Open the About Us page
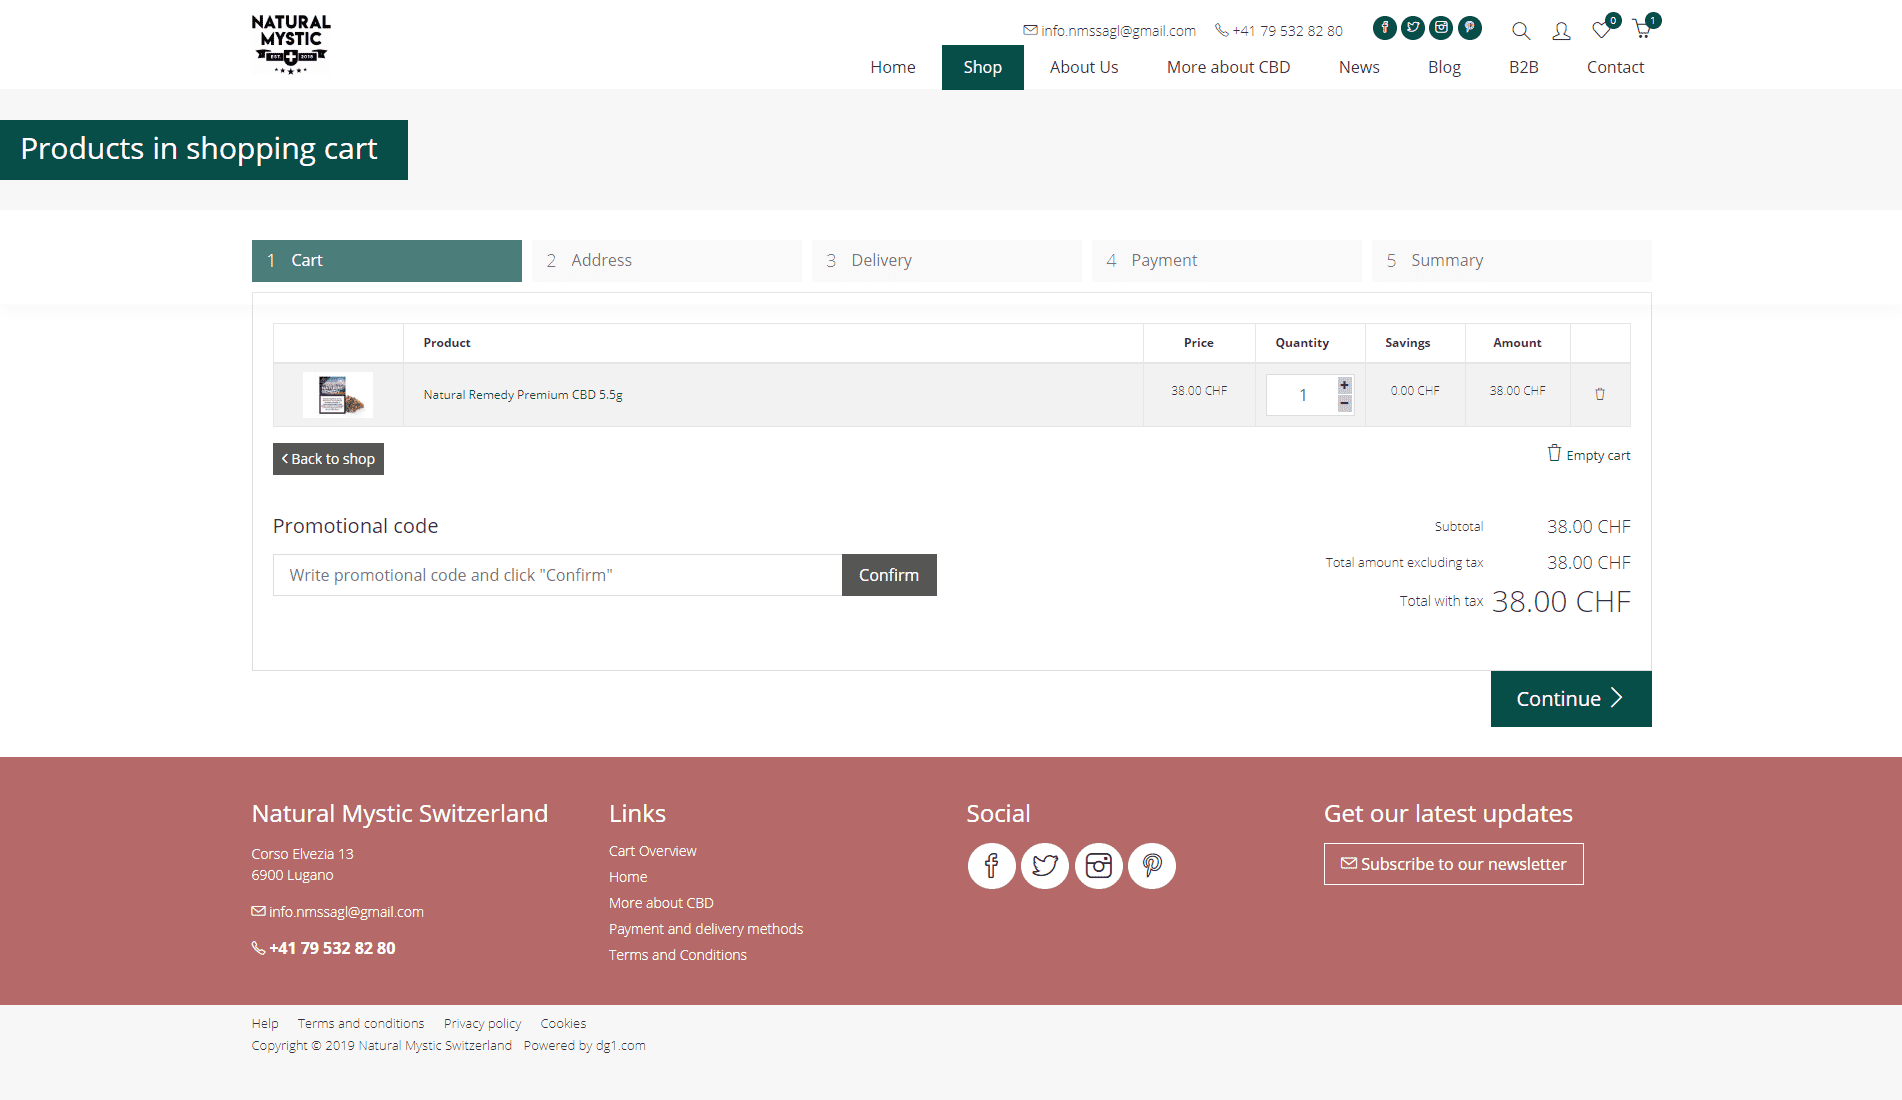Screen dimensions: 1902x1100 click(1084, 67)
